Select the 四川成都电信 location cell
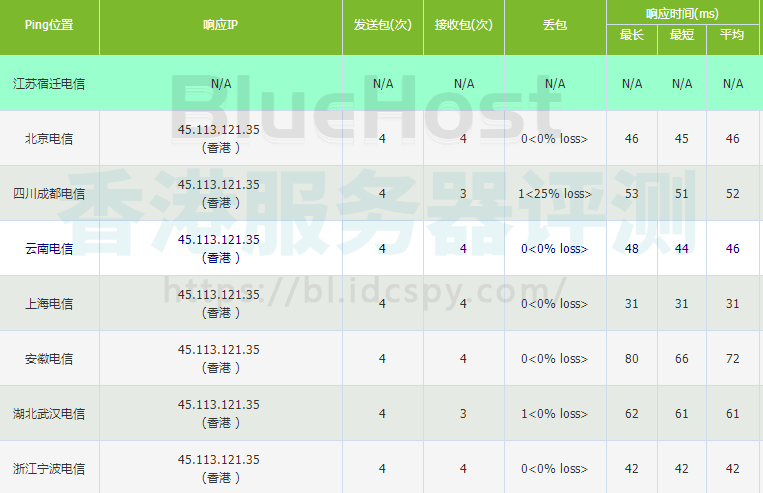This screenshot has width=763, height=493. coord(49,194)
